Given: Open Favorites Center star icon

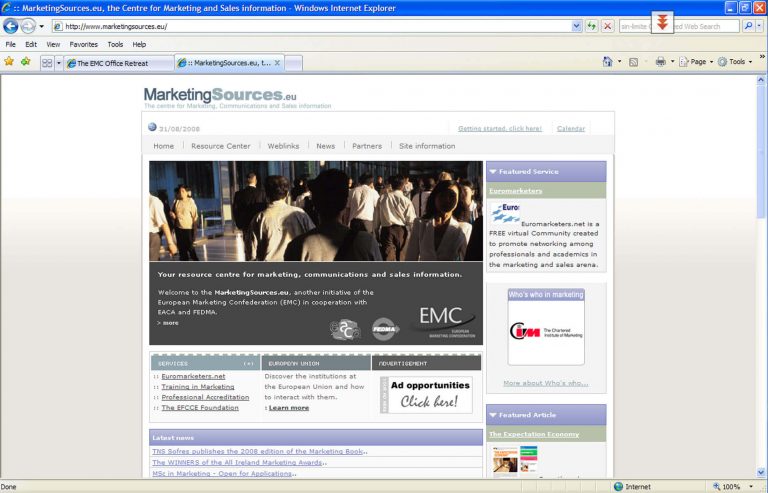Looking at the screenshot, I should [x=9, y=62].
